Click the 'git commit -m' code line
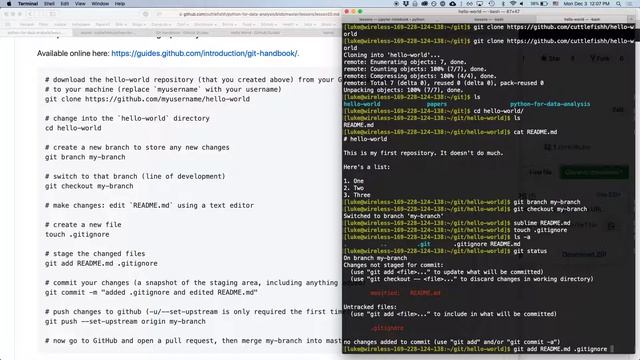The image size is (640, 360). (151, 292)
